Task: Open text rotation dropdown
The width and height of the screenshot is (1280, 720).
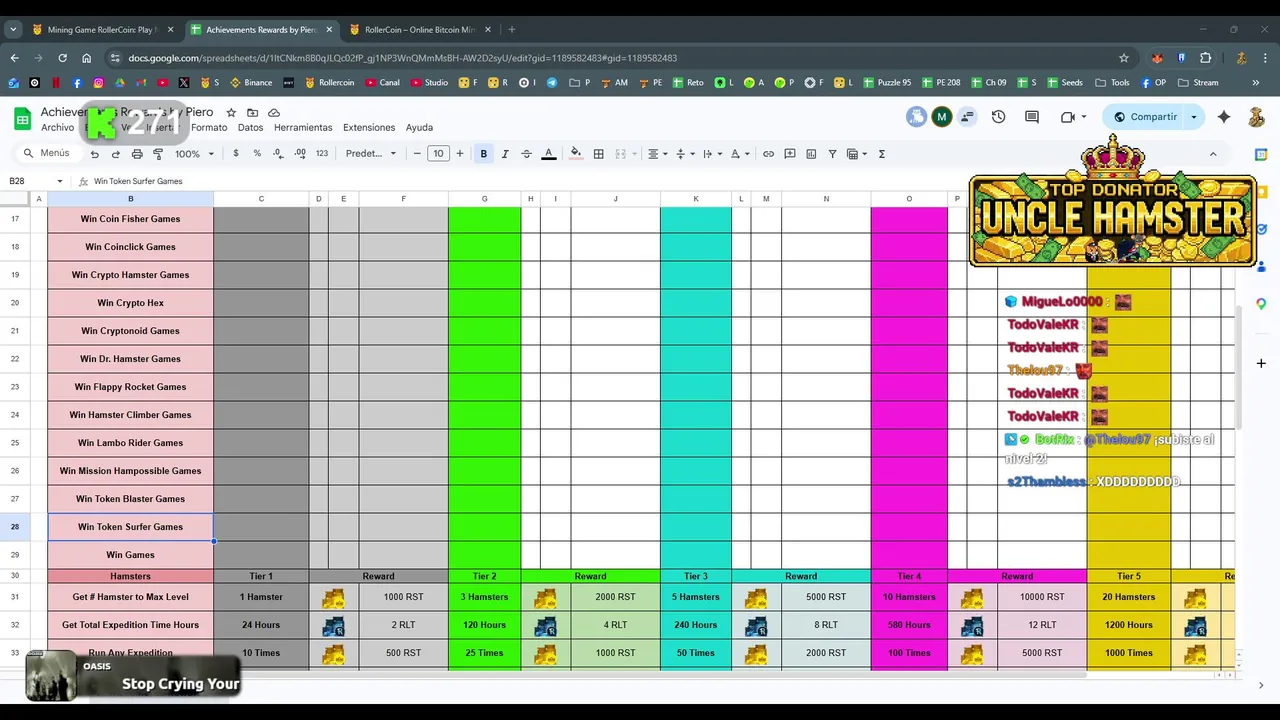Action: click(739, 154)
